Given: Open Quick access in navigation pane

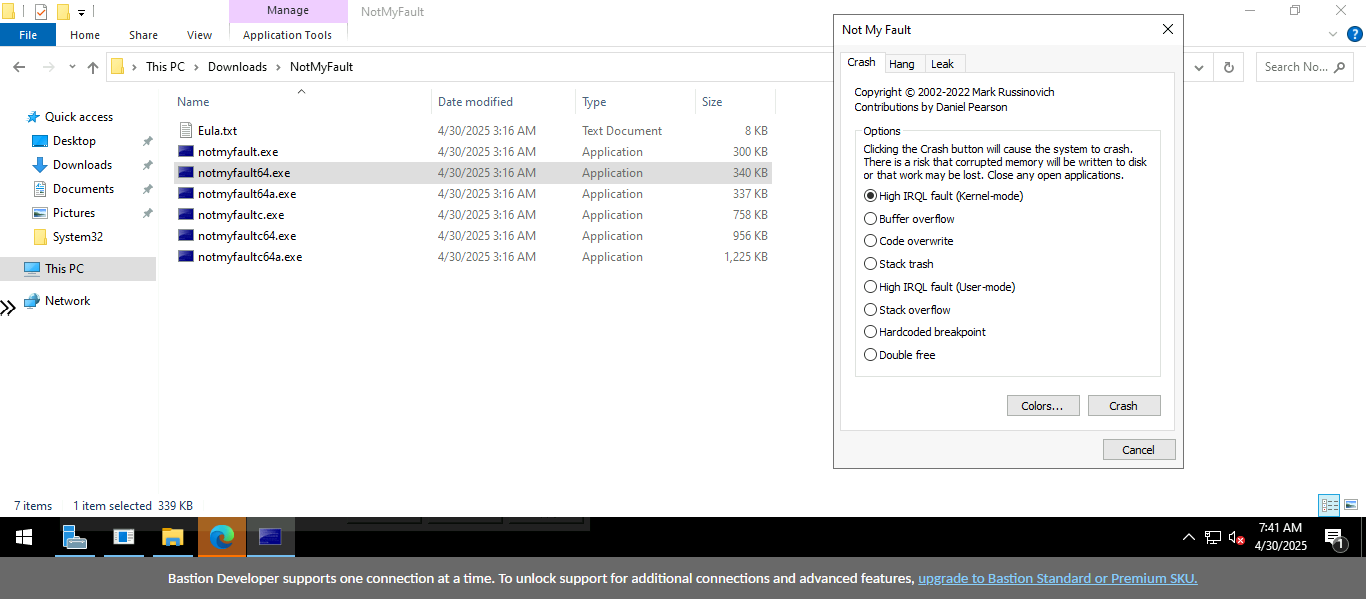Looking at the screenshot, I should pos(78,117).
